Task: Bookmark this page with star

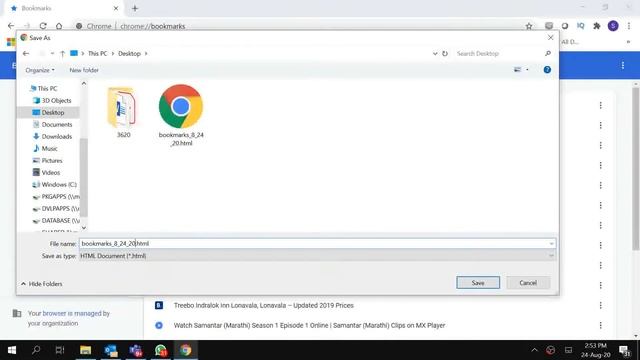Action: click(x=529, y=26)
